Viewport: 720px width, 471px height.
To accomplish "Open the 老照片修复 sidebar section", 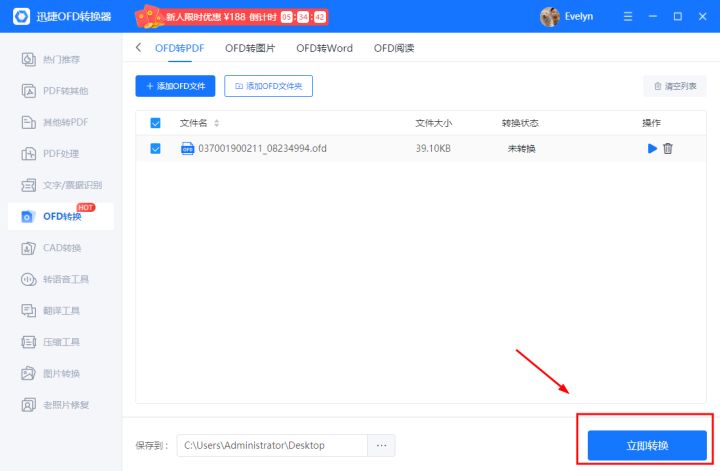I will pyautogui.click(x=55, y=405).
